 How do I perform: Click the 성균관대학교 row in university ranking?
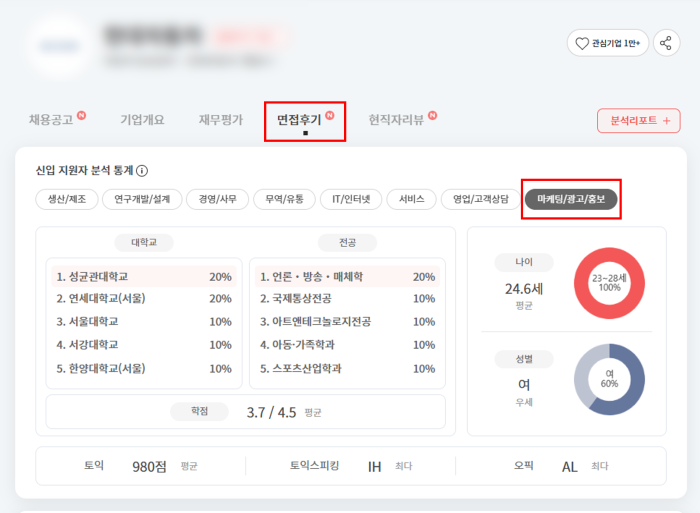pyautogui.click(x=144, y=276)
